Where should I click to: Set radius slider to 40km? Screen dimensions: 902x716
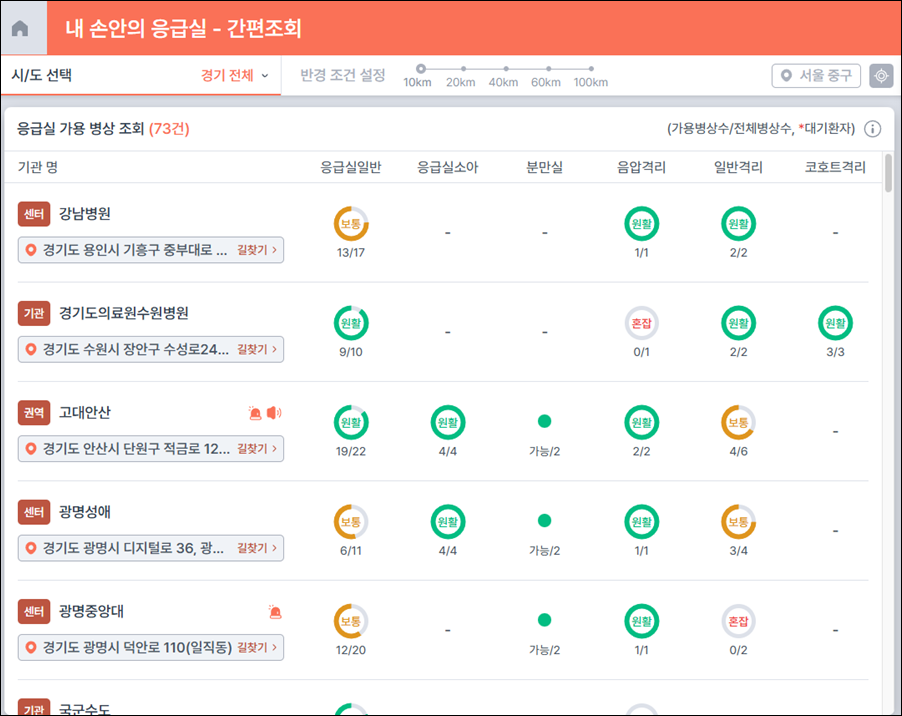(x=506, y=69)
